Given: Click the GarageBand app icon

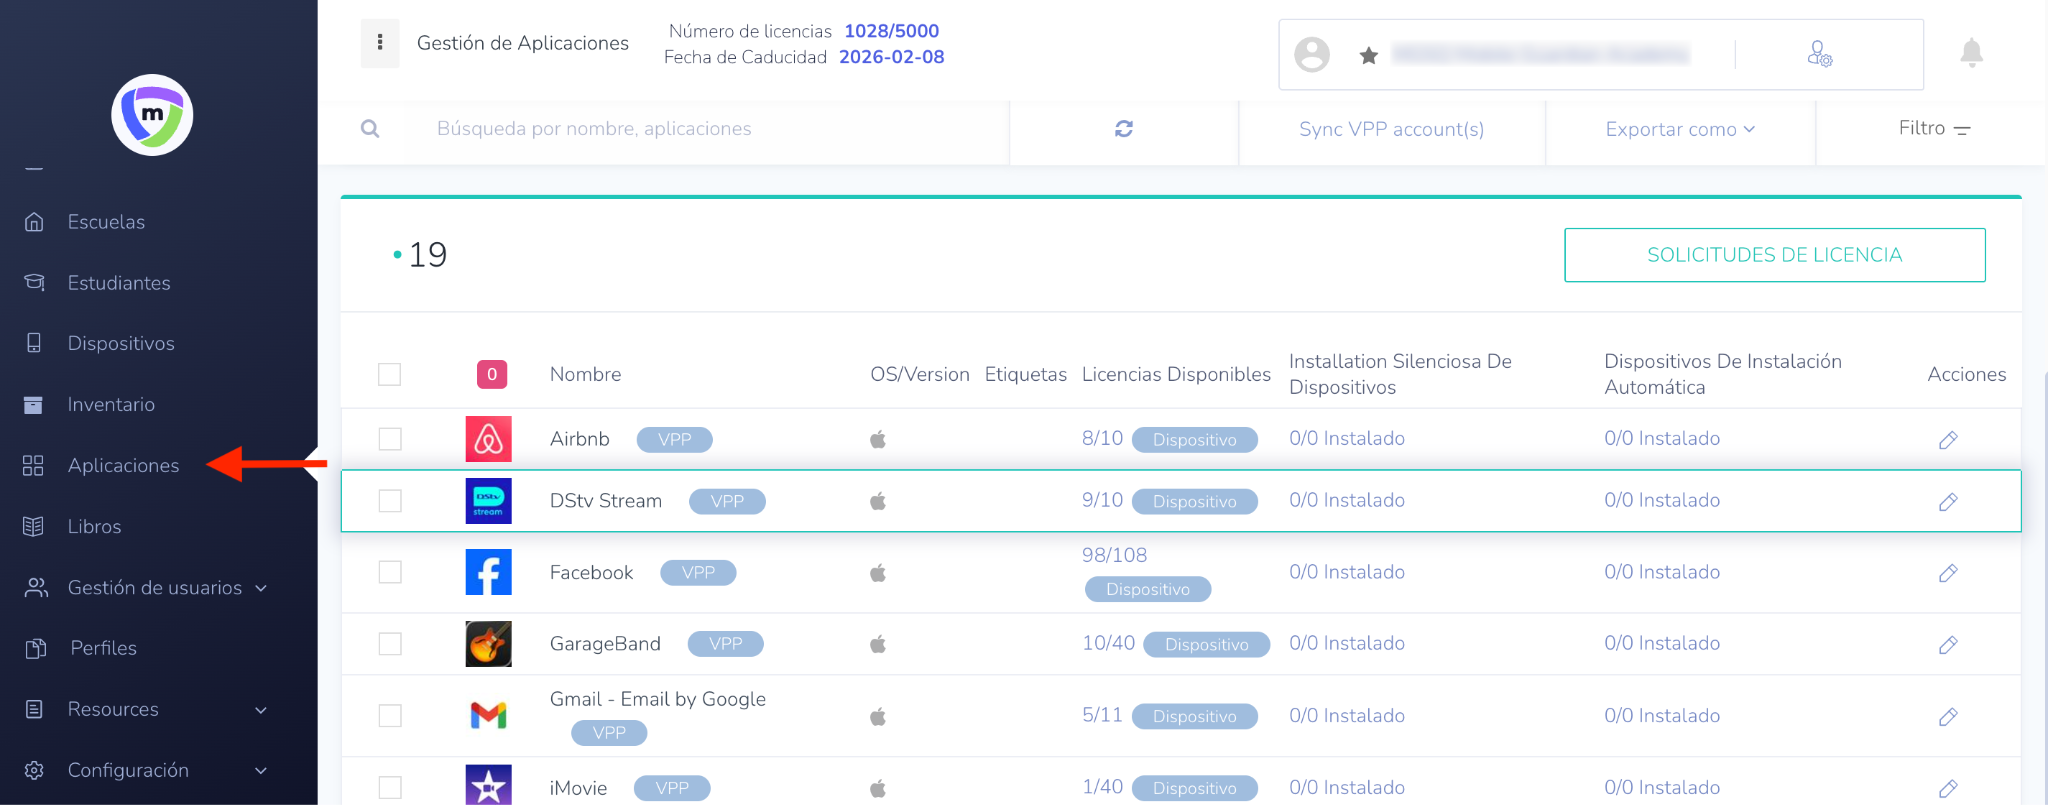Looking at the screenshot, I should (488, 644).
